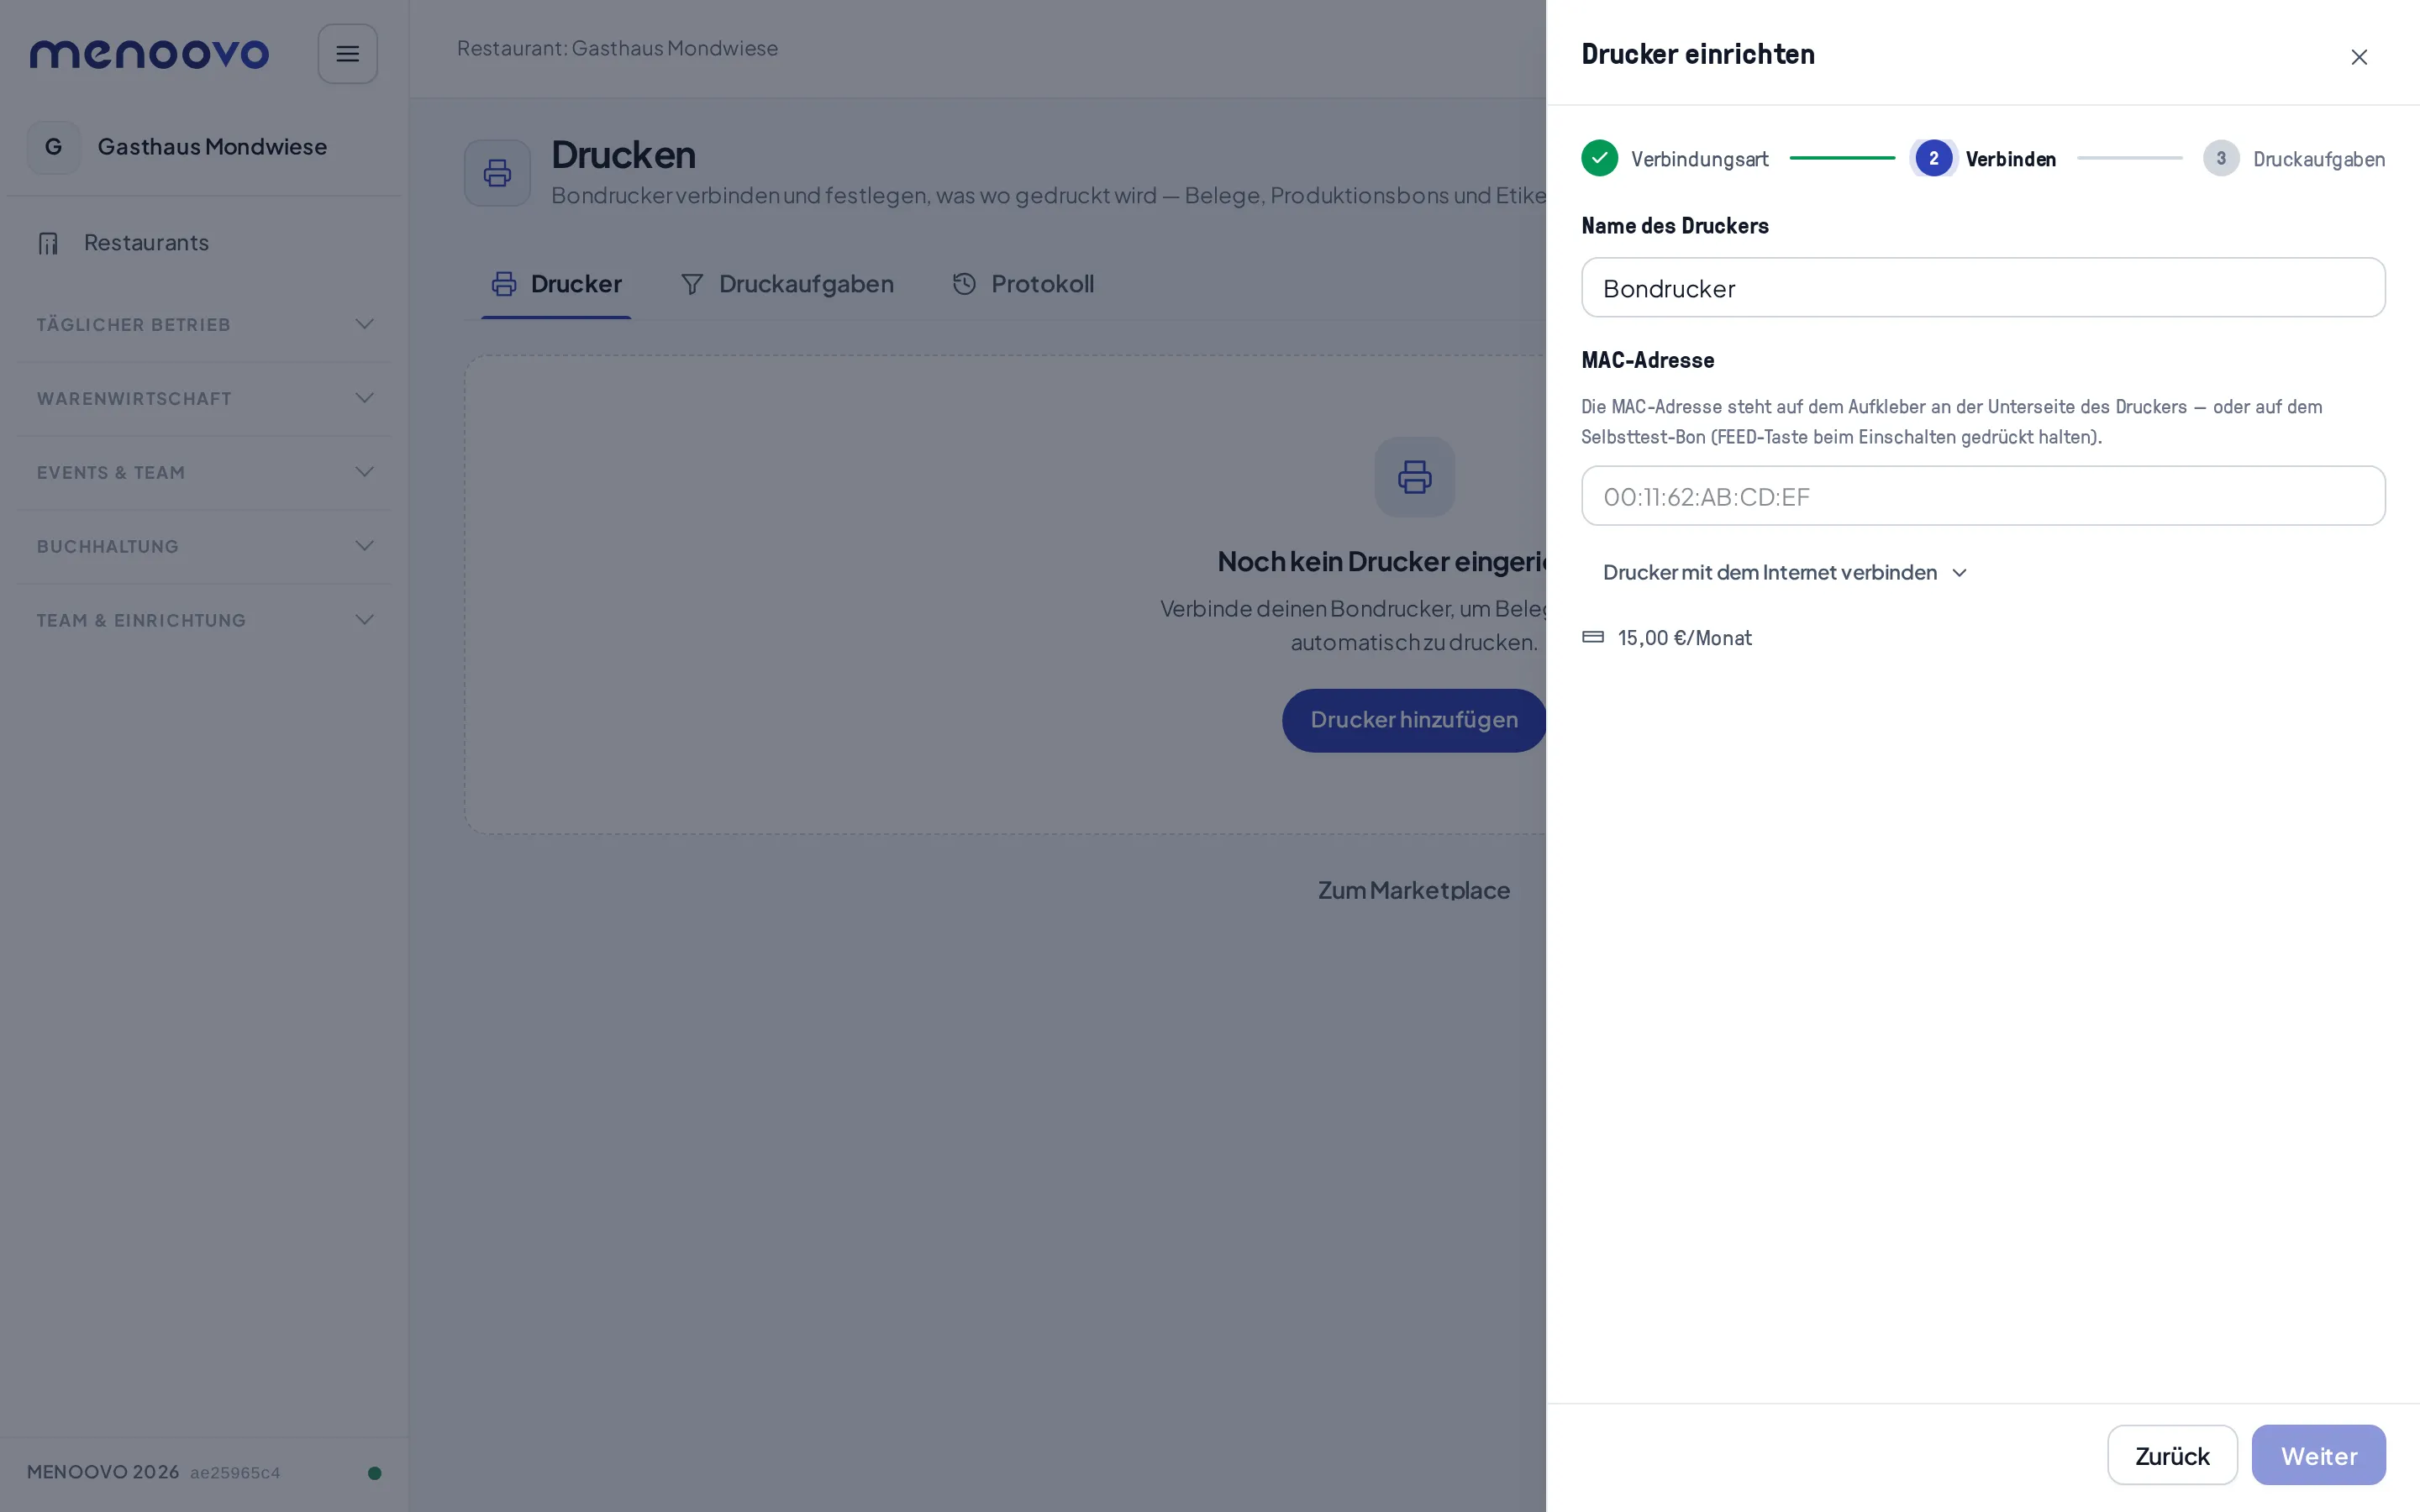
Task: Click the Drucker hinzufügen button
Action: [1414, 720]
